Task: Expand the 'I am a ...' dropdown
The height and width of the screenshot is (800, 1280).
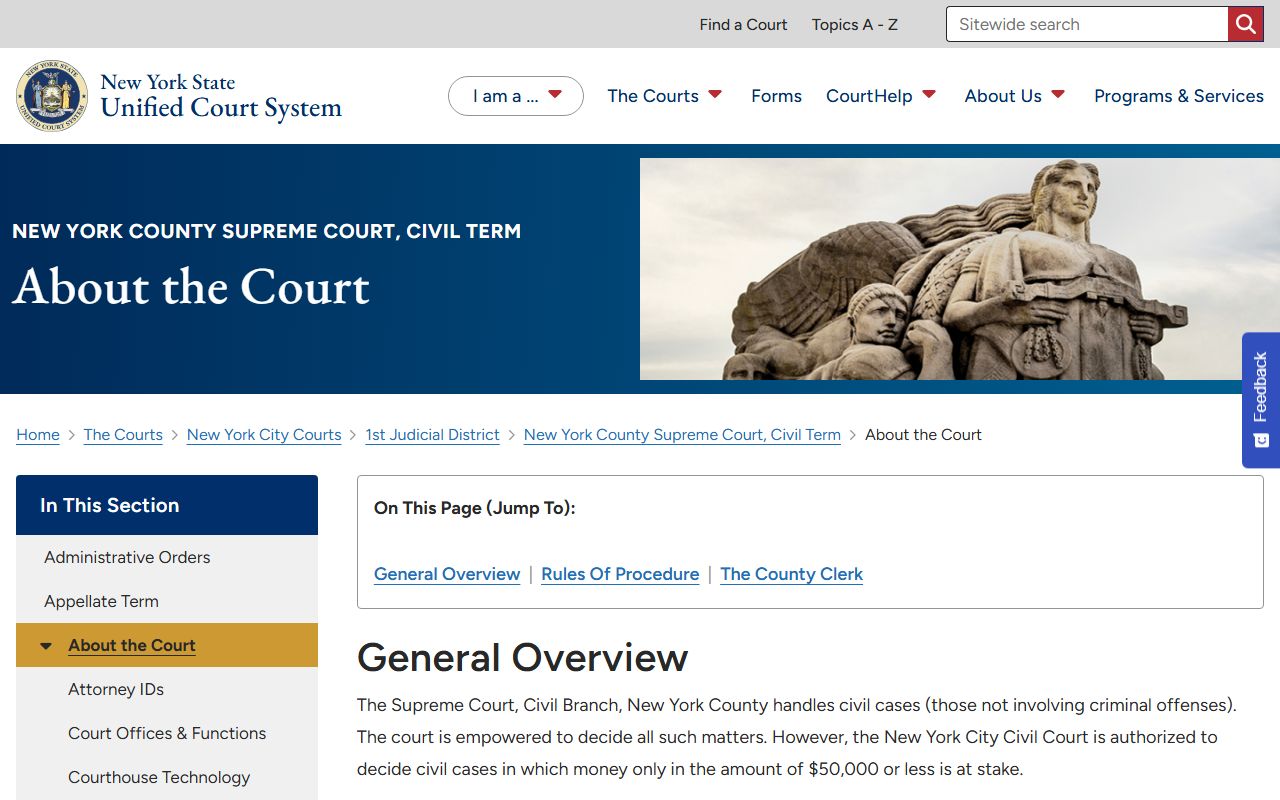Action: click(x=516, y=96)
